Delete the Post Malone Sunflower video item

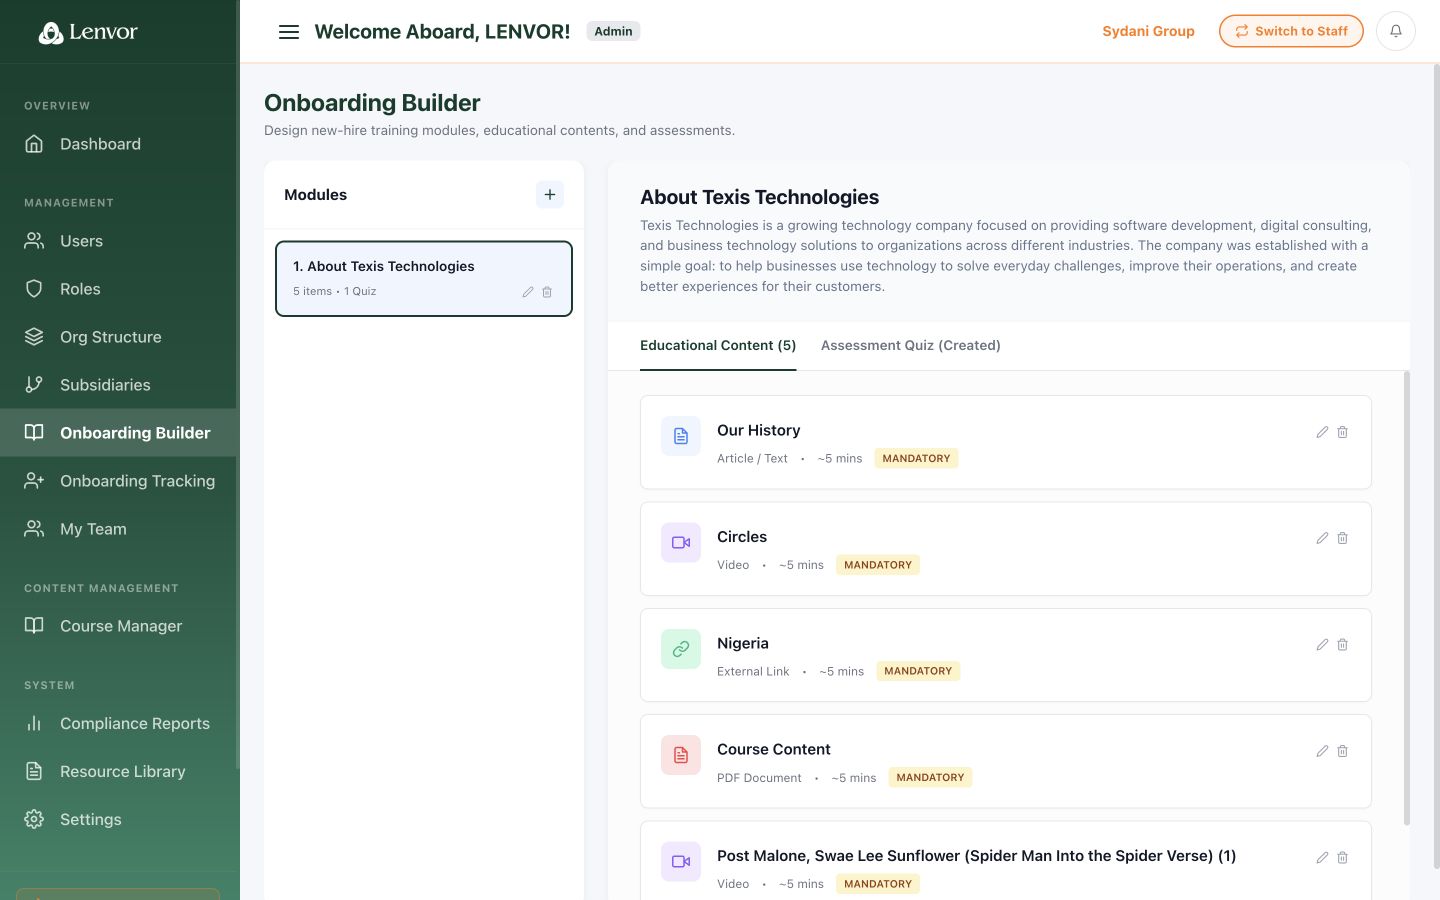point(1343,858)
